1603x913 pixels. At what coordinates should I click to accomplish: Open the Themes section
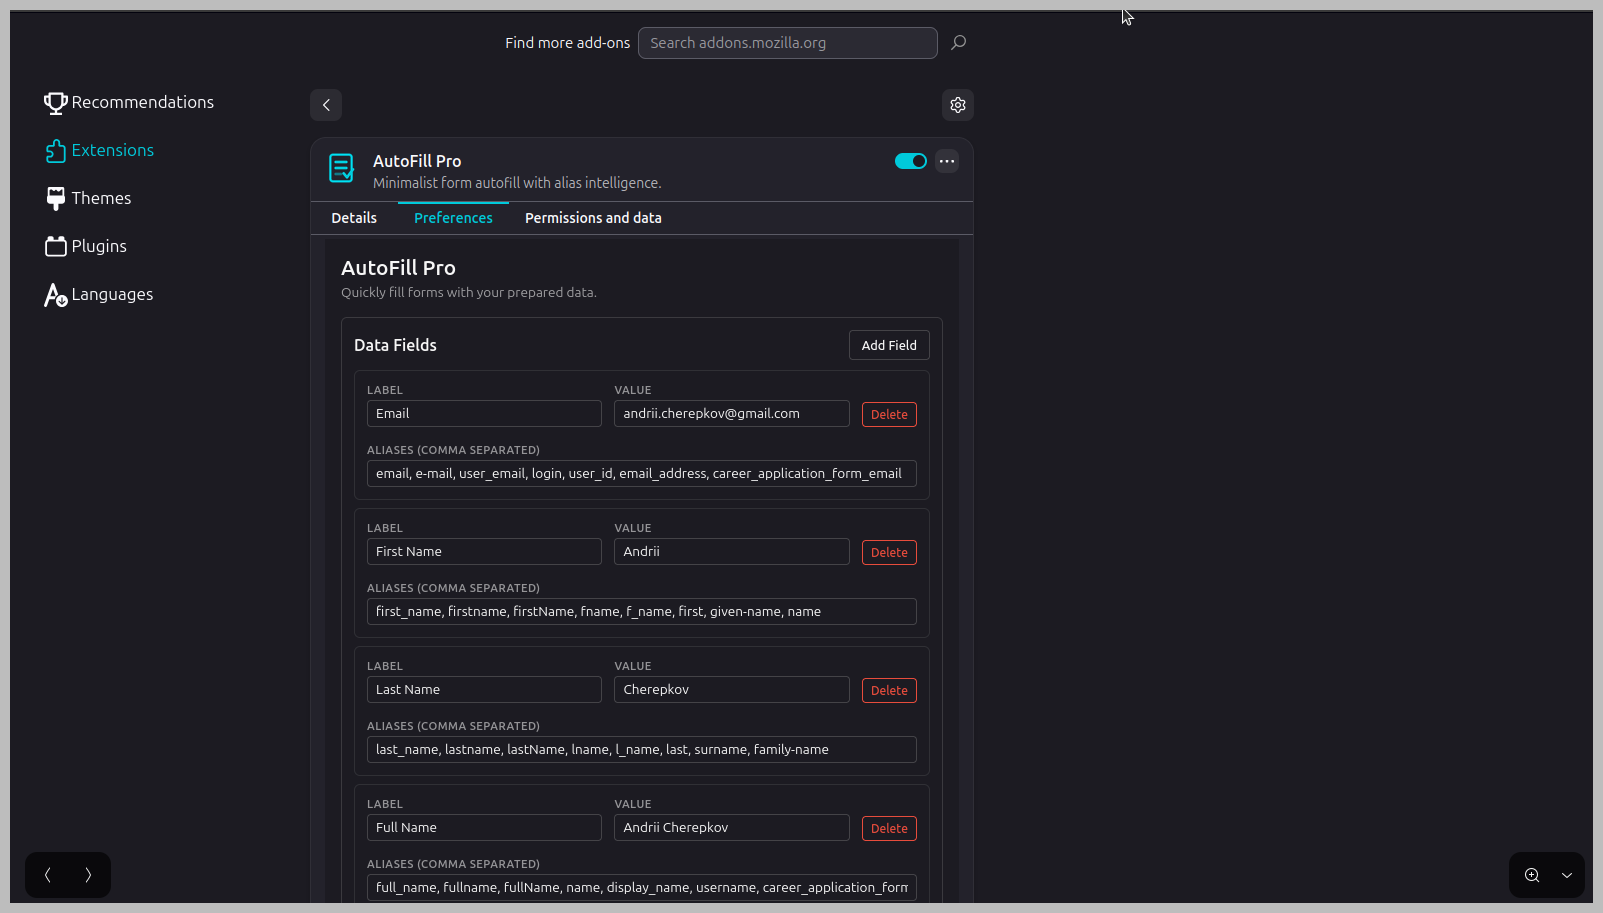pyautogui.click(x=88, y=198)
